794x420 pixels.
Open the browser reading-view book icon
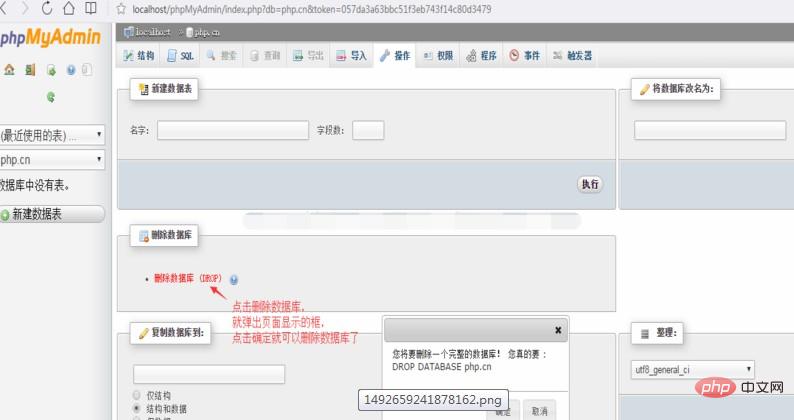pos(91,8)
